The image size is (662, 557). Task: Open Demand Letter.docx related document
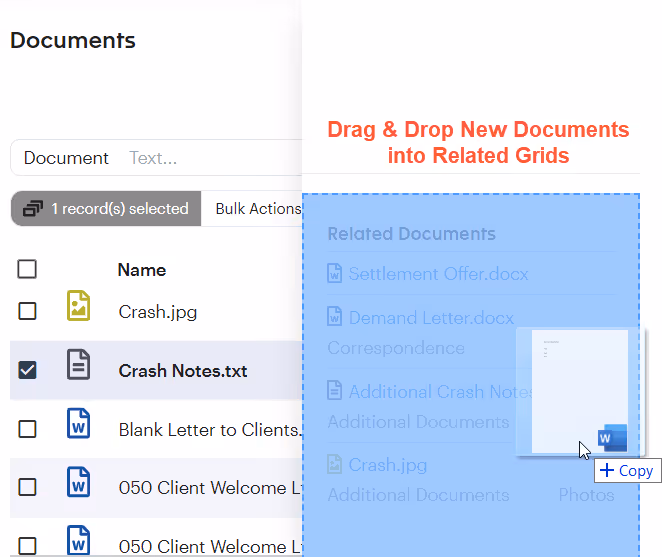(431, 318)
